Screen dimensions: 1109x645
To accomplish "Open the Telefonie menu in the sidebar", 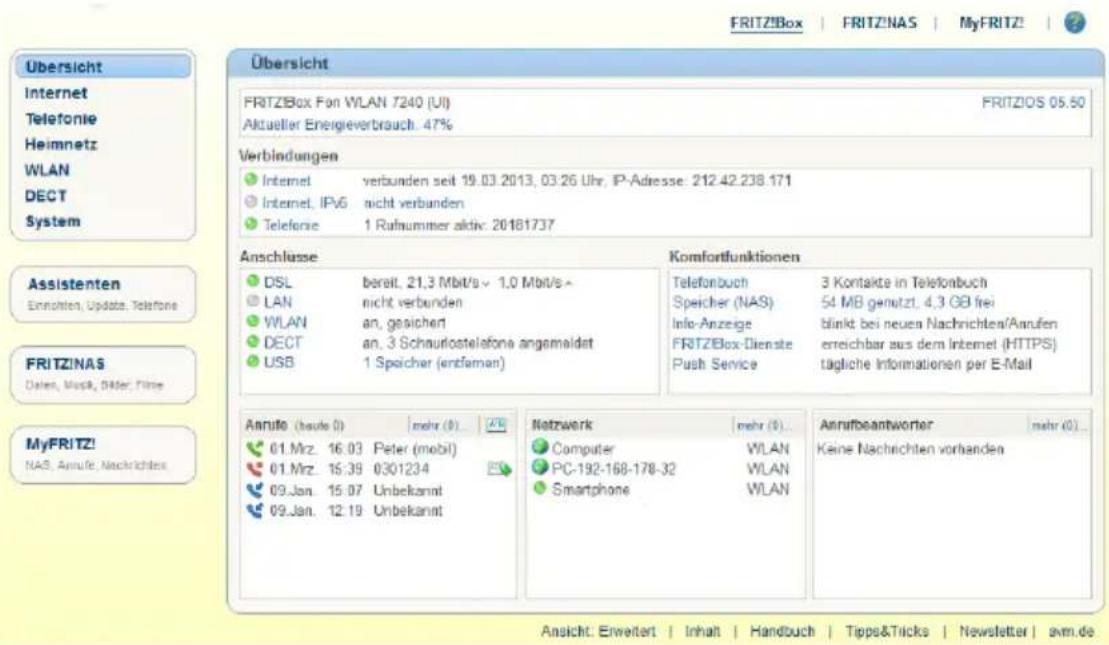I will click(61, 118).
